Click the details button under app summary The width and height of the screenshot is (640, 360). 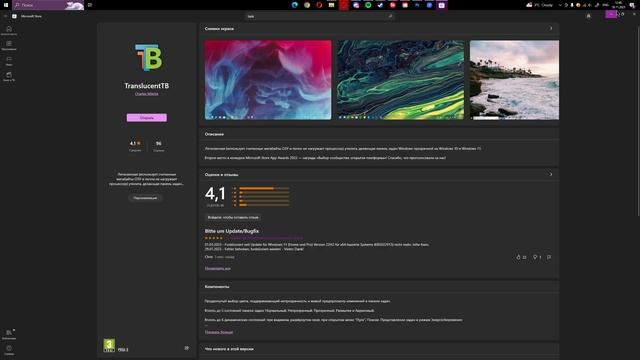coord(145,198)
